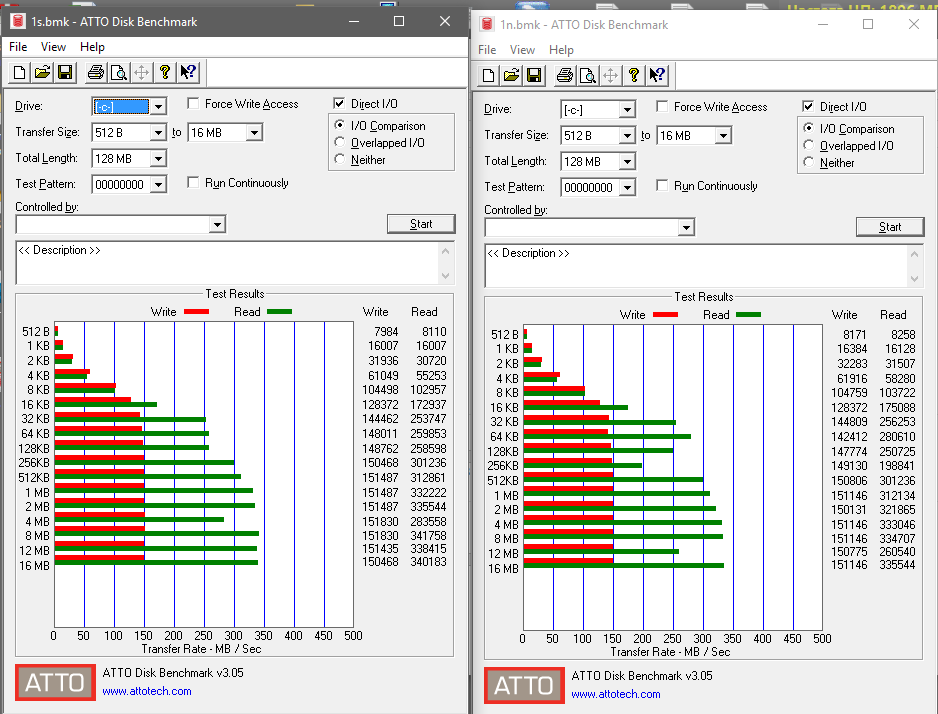Open Controlled by dropdown in 1n.bmk window

tap(686, 228)
